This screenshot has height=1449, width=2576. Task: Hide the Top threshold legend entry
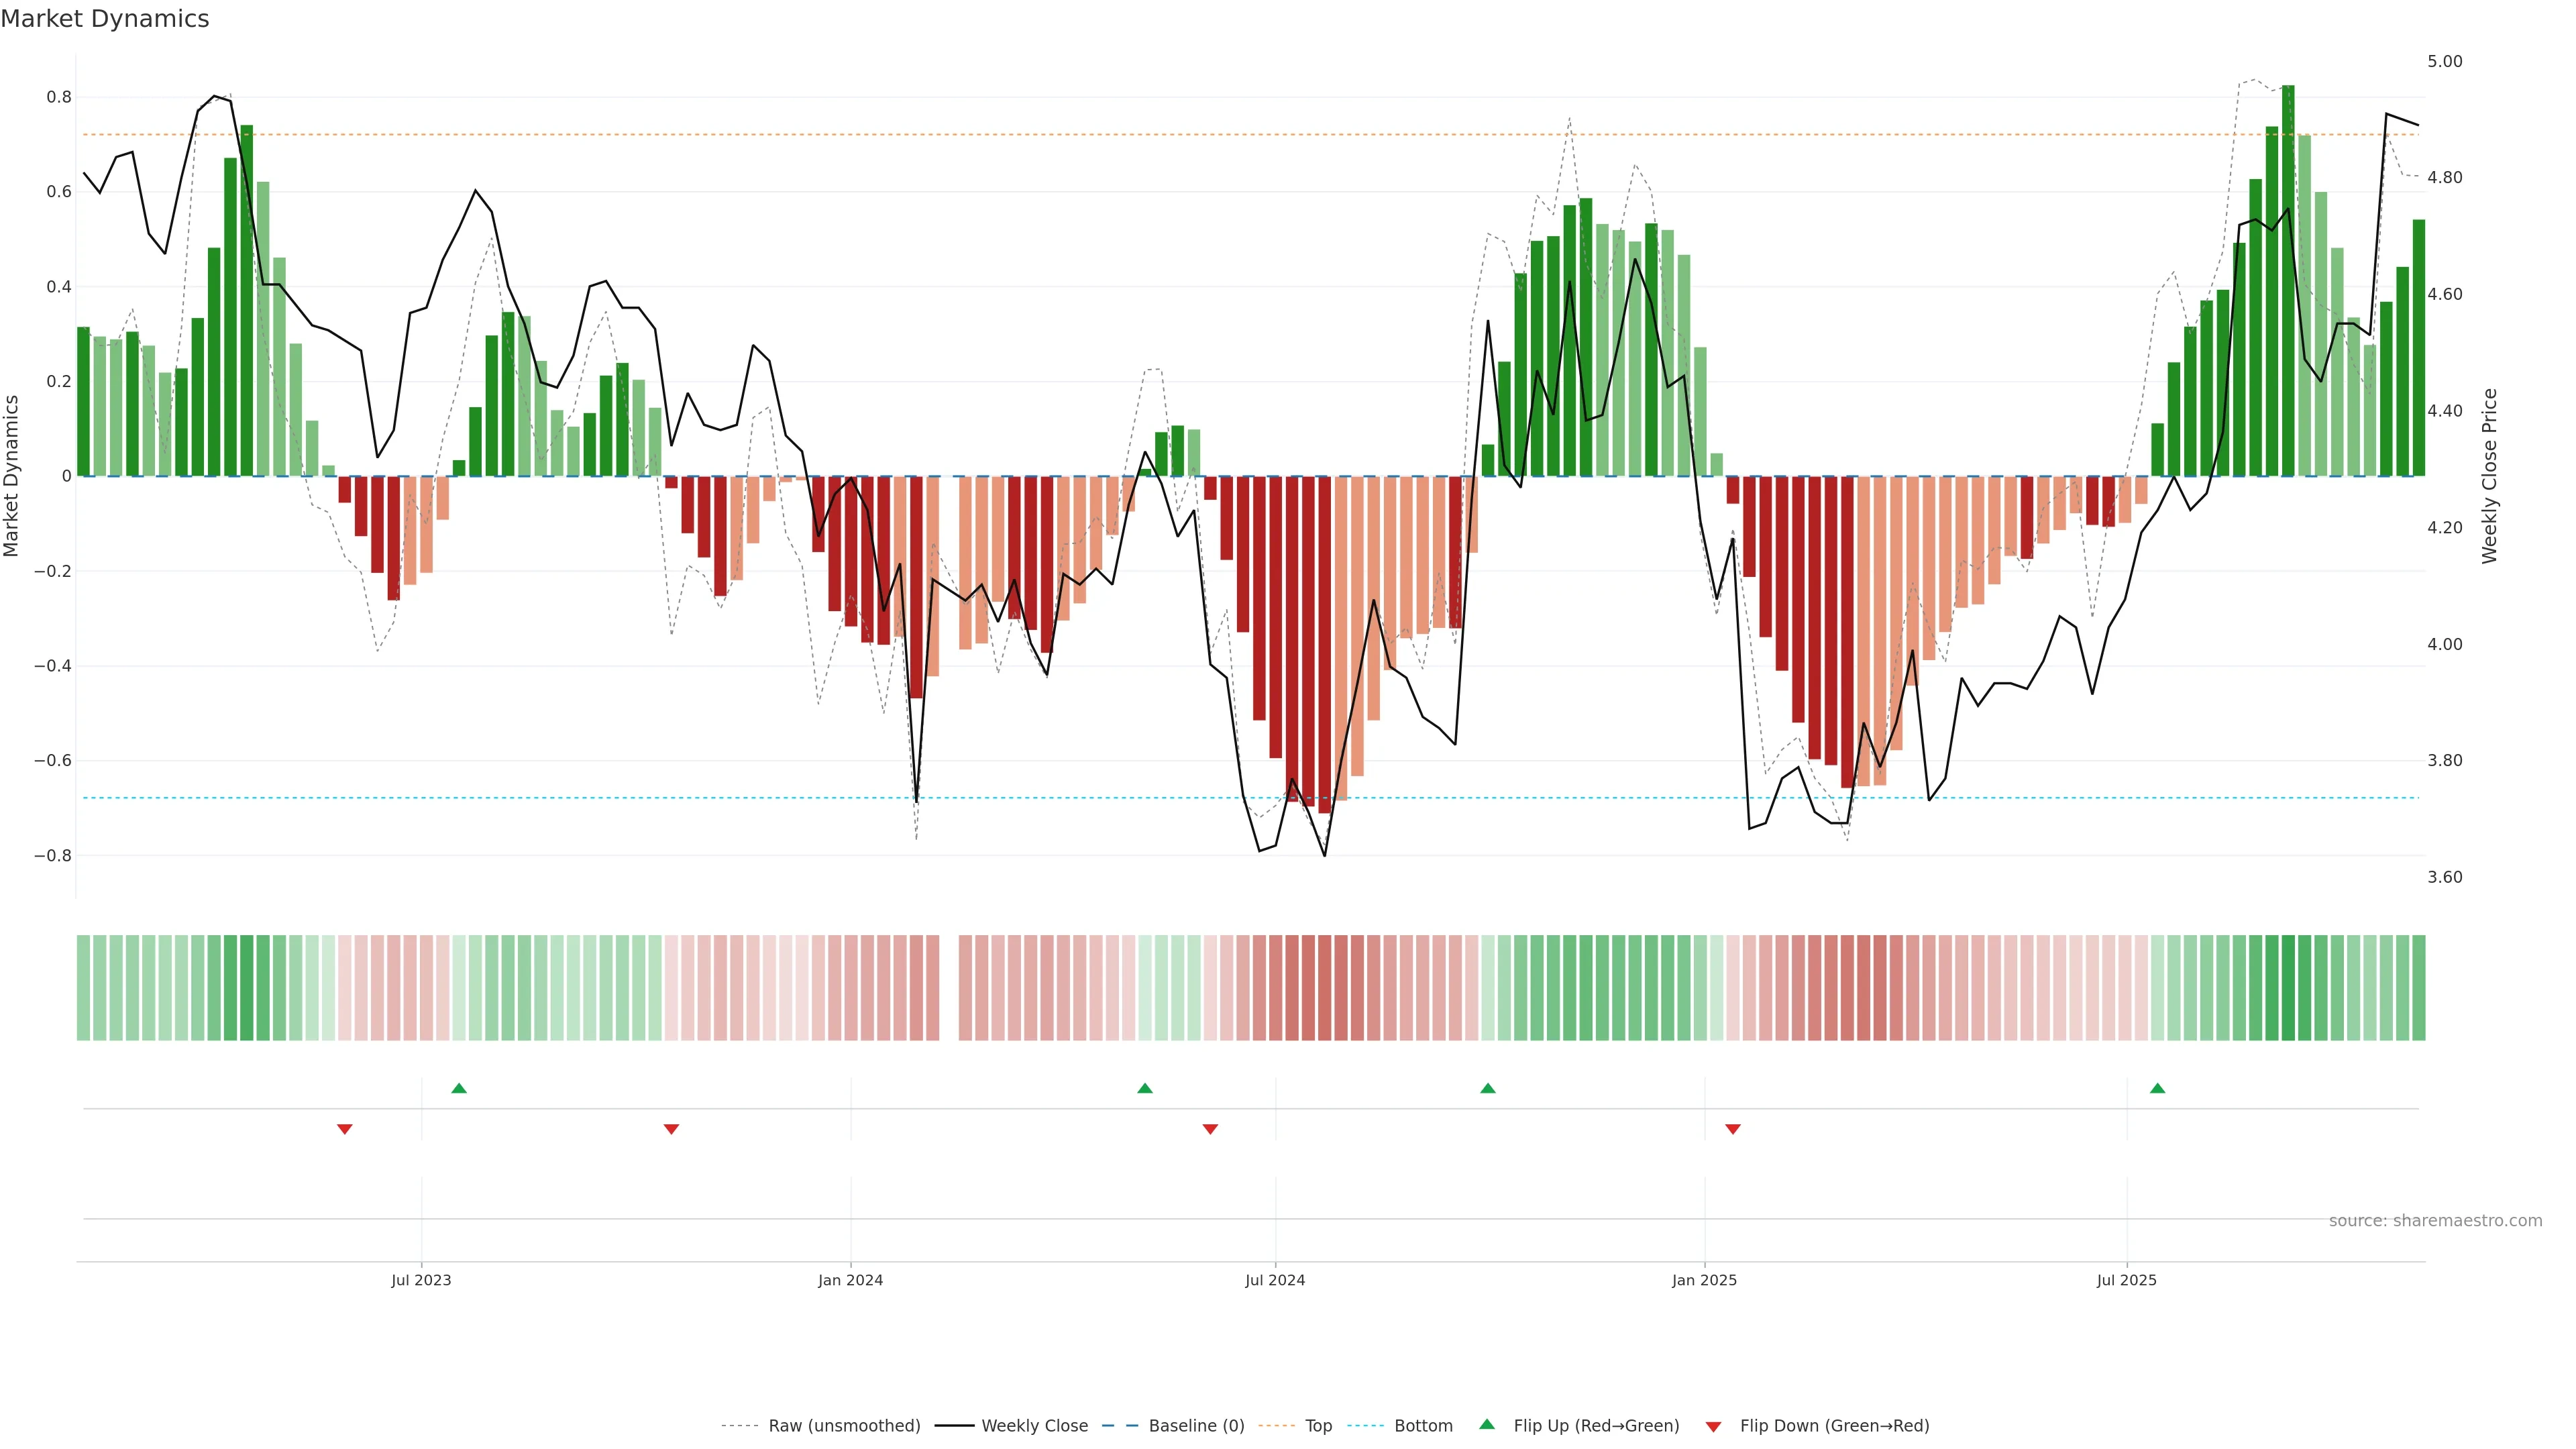click(1318, 1426)
